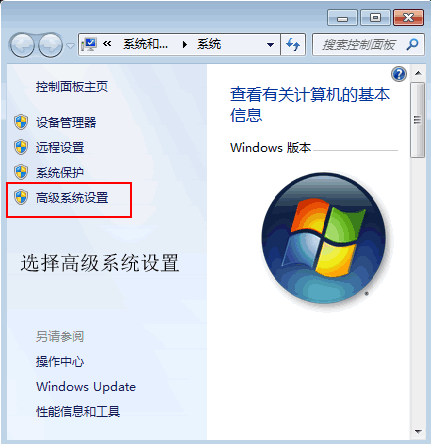Click the Forward navigation arrow button
The width and height of the screenshot is (431, 444).
(x=51, y=45)
